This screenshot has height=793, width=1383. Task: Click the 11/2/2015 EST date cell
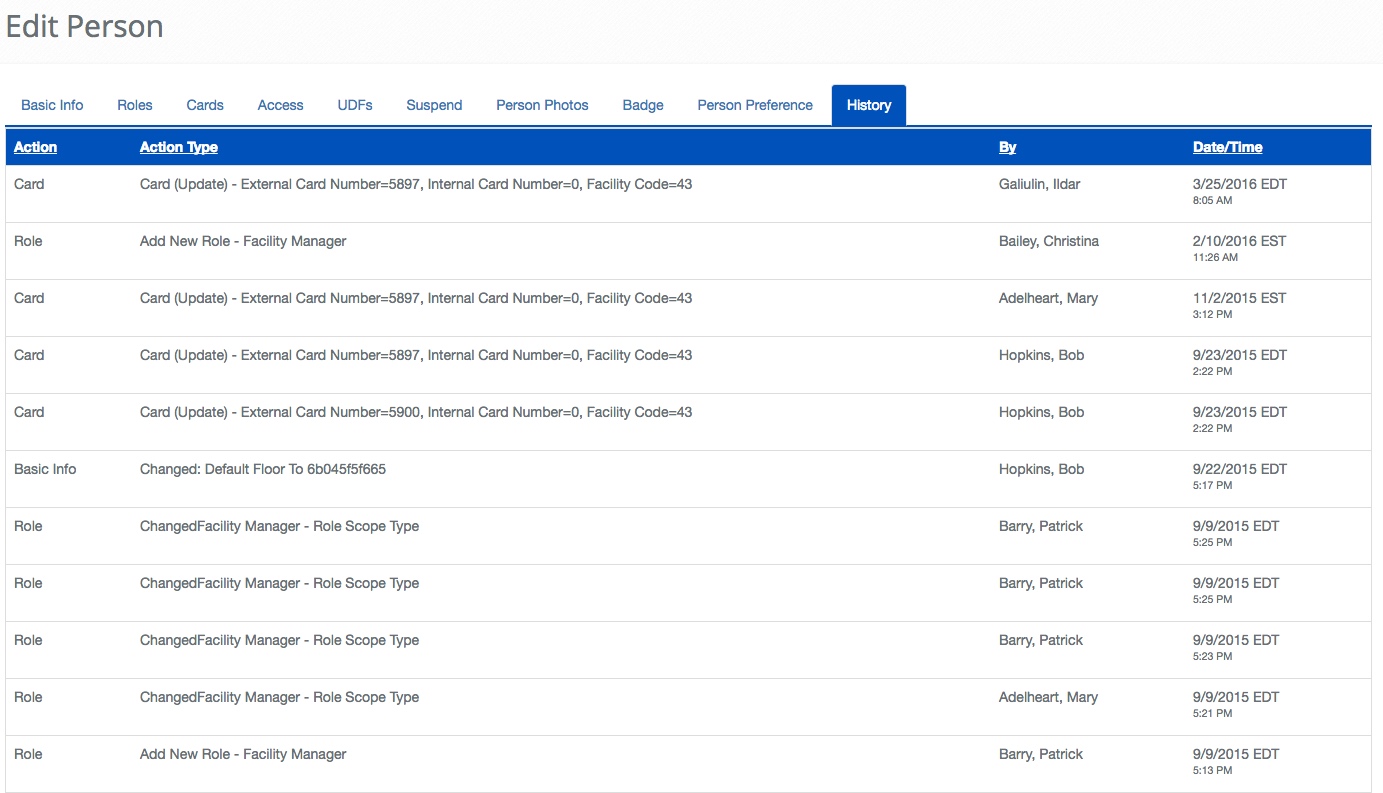1239,298
